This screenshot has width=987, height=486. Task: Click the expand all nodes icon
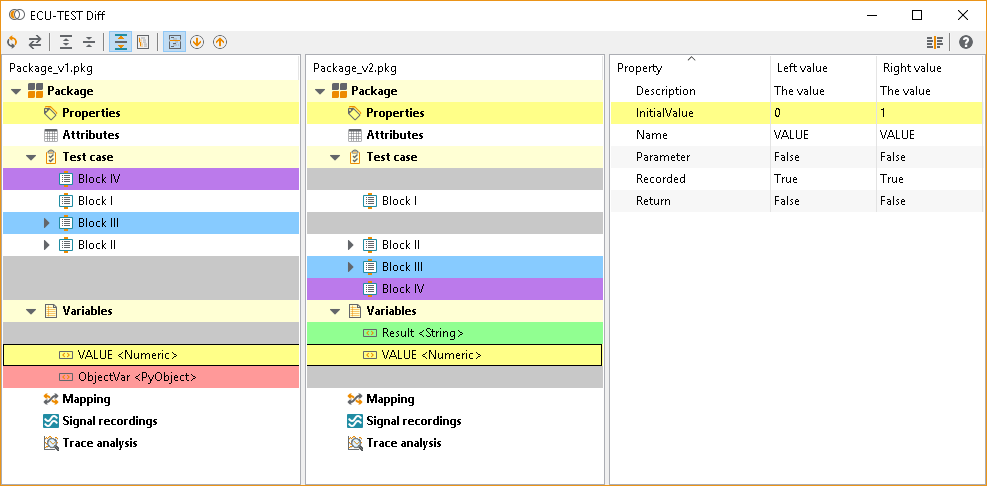pos(66,42)
